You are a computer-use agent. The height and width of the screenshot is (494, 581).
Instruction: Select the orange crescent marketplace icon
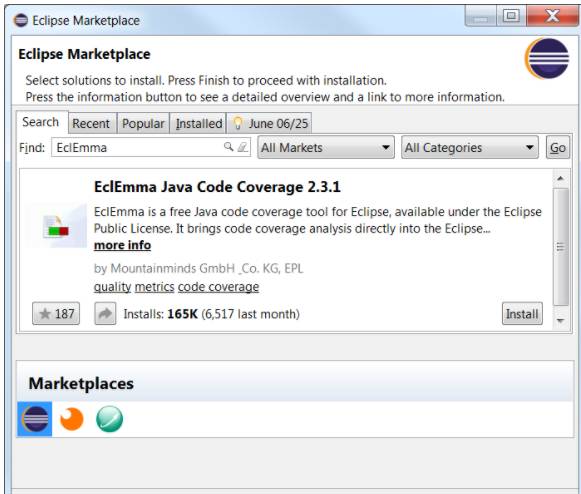pyautogui.click(x=72, y=419)
